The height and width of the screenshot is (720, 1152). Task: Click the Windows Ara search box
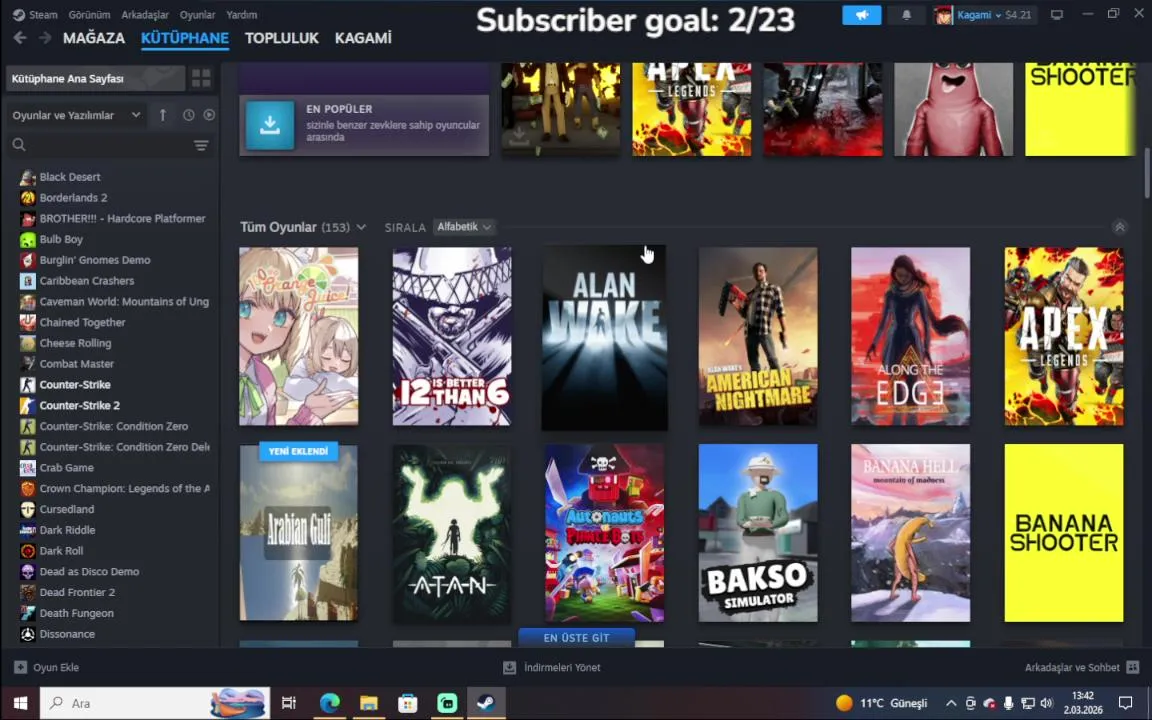point(155,703)
